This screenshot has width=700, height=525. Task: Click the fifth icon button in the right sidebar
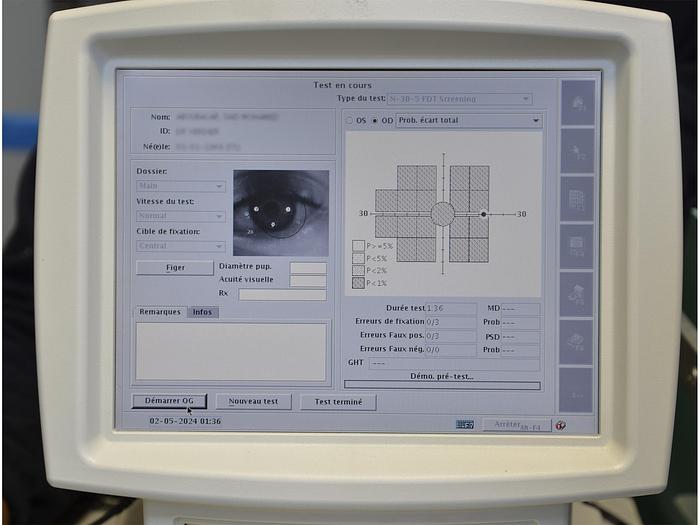(577, 293)
